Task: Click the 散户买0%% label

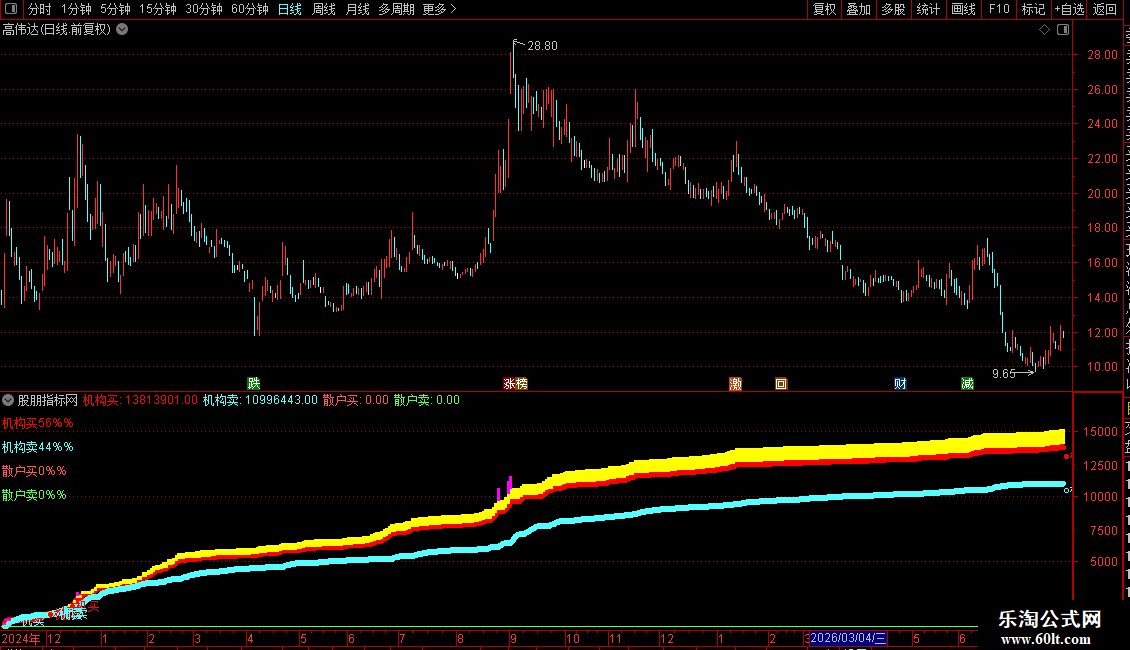Action: point(34,471)
